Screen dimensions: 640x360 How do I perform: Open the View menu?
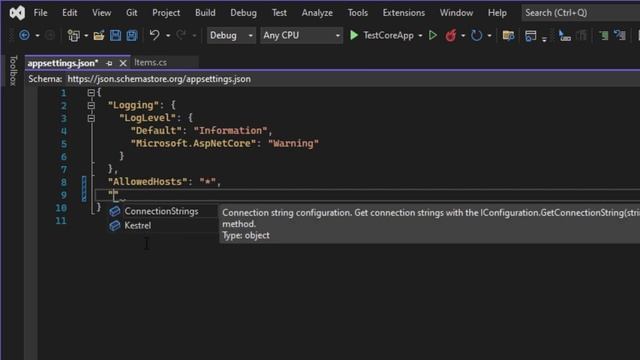coord(101,13)
